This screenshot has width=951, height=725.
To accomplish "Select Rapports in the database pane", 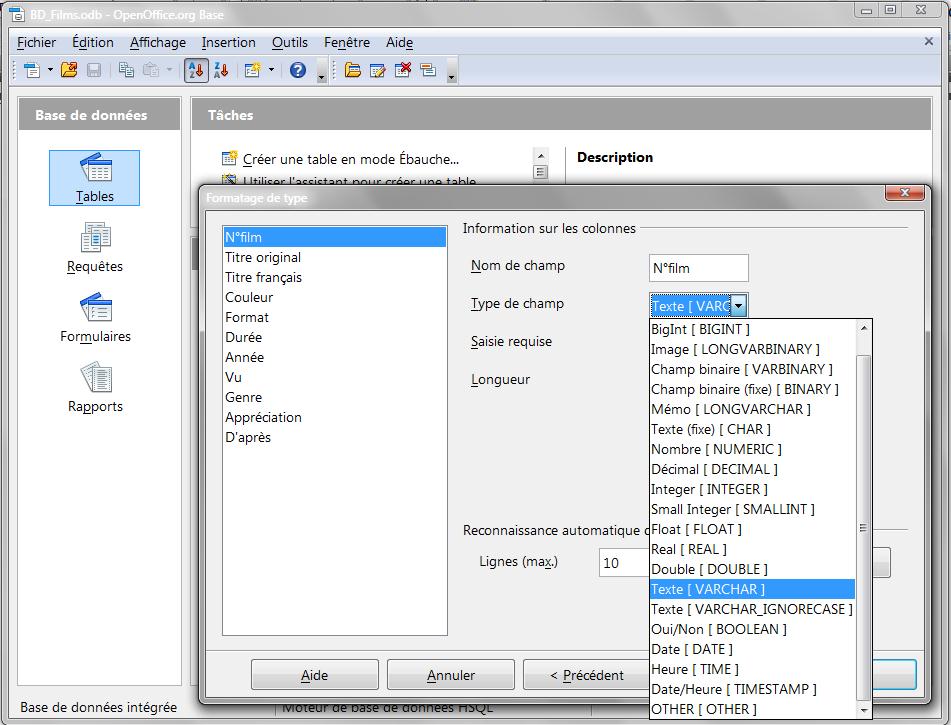I will click(95, 388).
